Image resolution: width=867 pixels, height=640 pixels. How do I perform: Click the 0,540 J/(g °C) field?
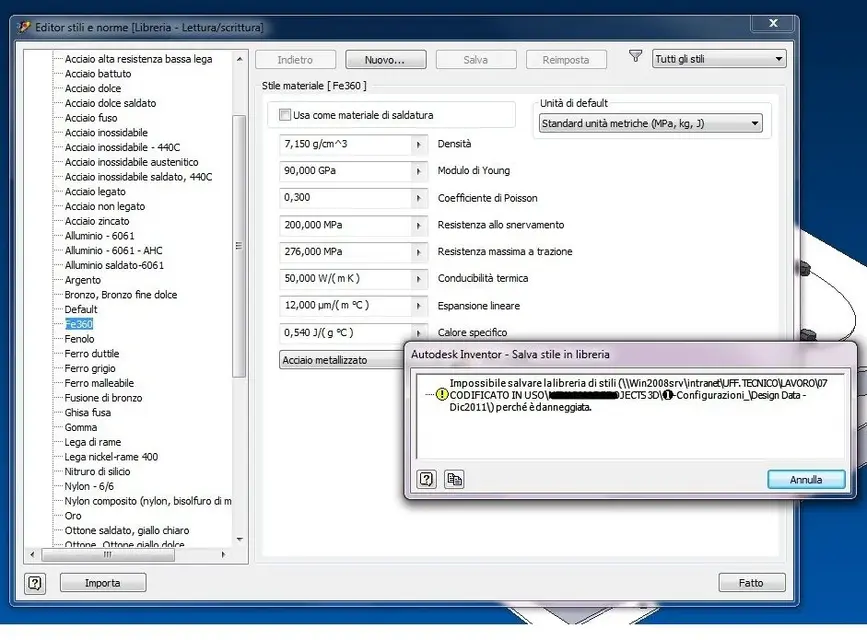[x=345, y=332]
